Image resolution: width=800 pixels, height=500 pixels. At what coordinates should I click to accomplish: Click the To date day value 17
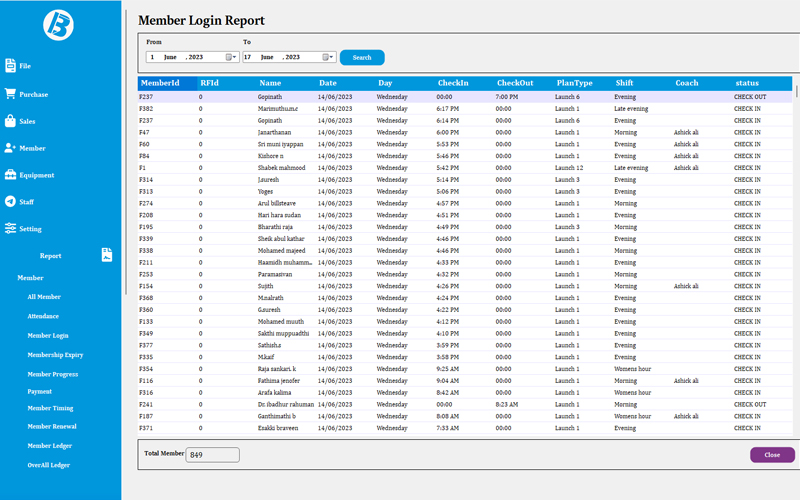click(x=247, y=57)
